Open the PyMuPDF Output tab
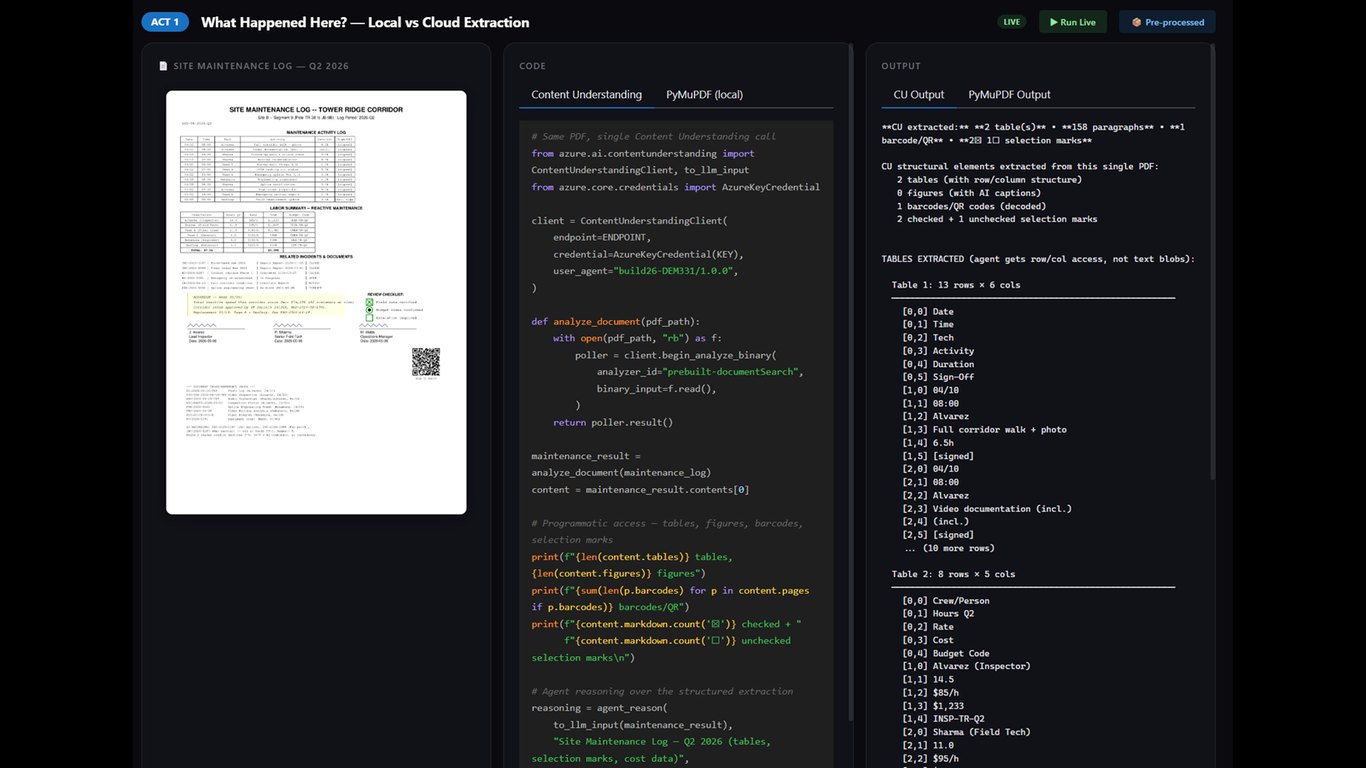The height and width of the screenshot is (768, 1366). tap(1009, 95)
